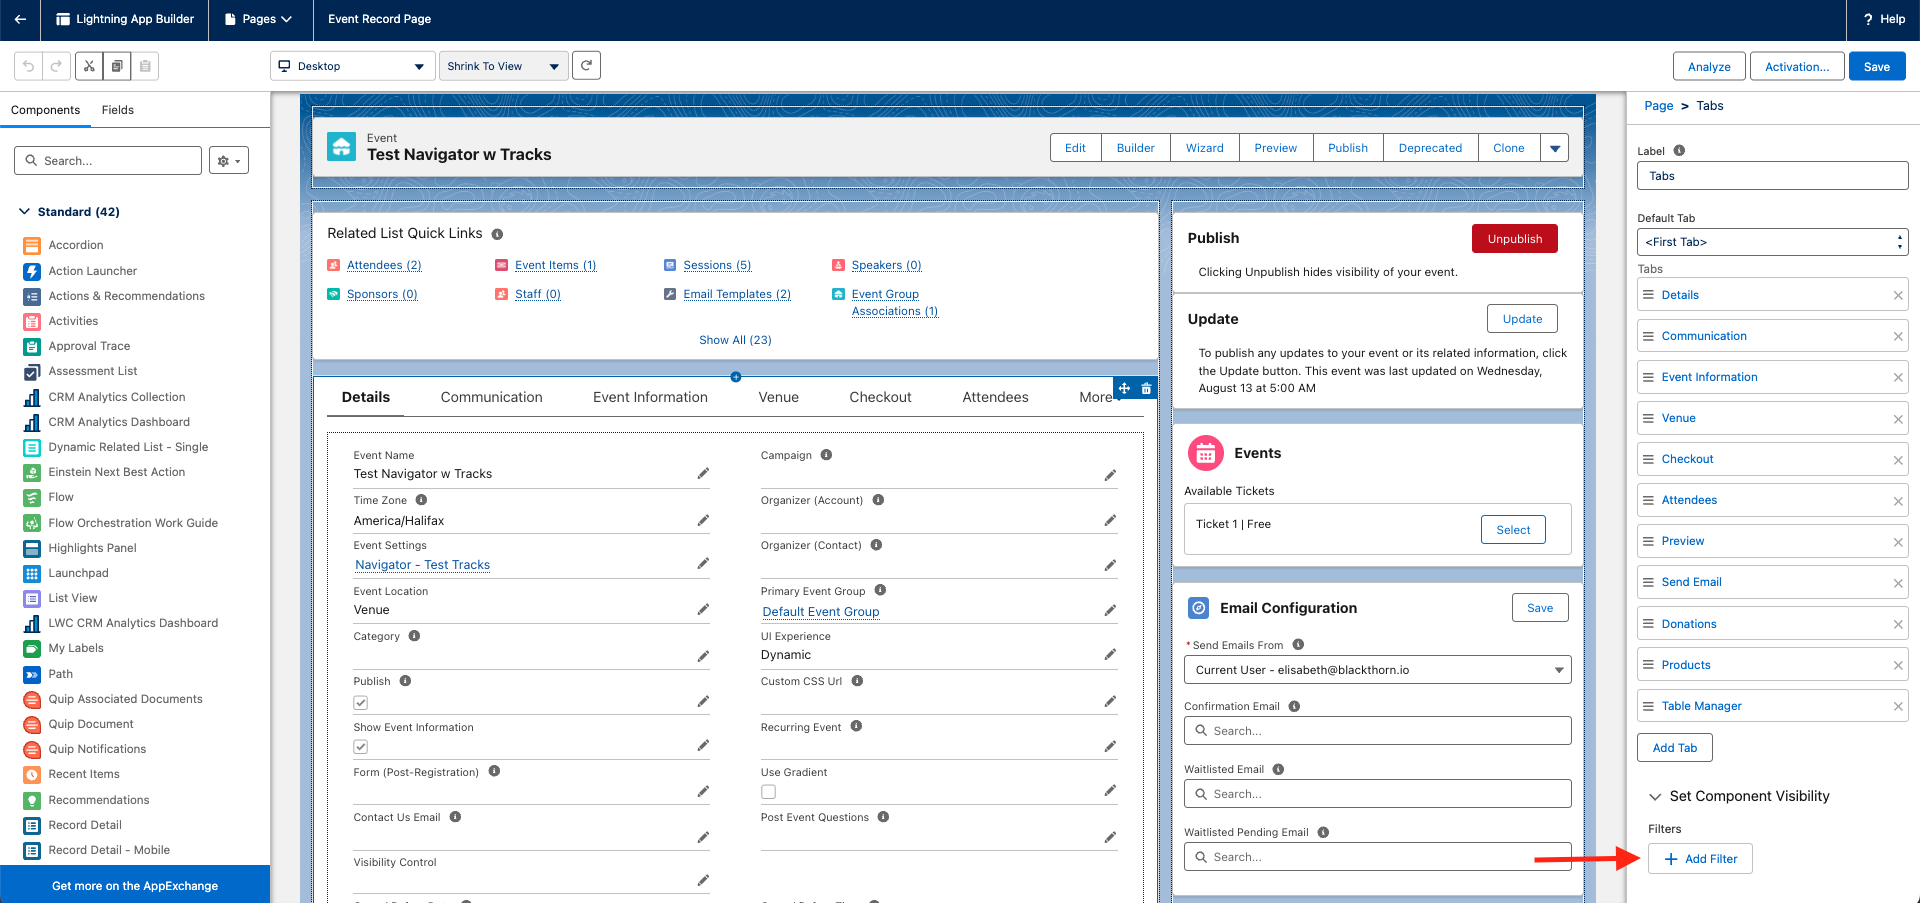Click the component Search field
Viewport: 1920px width, 903px height.
[x=108, y=161]
